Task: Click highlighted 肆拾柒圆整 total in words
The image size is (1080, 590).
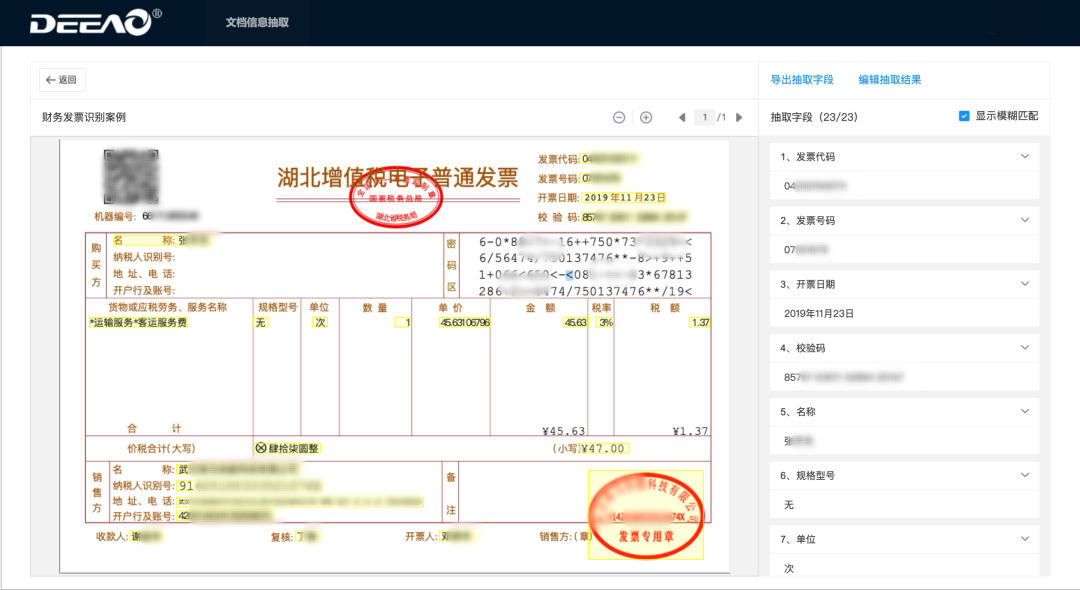Action: 287,448
